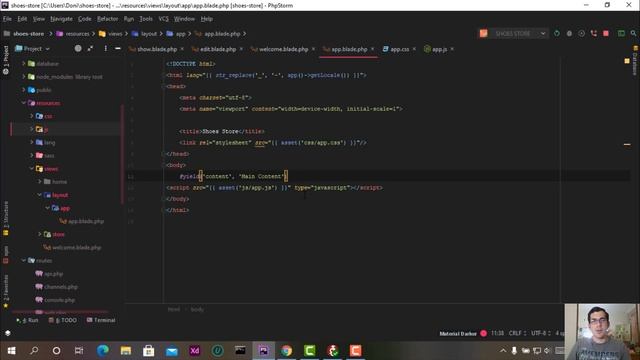Open the TODO tool window
The image size is (640, 360).
62,320
